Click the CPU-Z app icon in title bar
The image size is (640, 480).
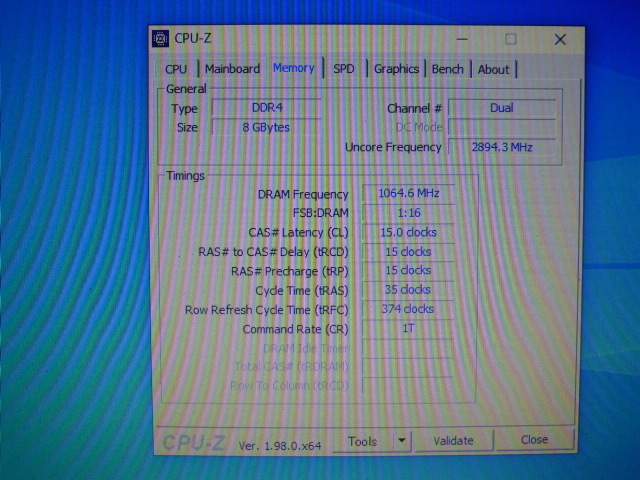click(x=160, y=39)
